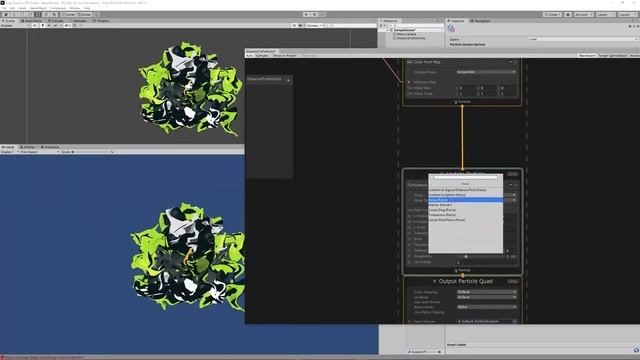Open the Edit menu
The image size is (640, 360).
click(x=12, y=8)
